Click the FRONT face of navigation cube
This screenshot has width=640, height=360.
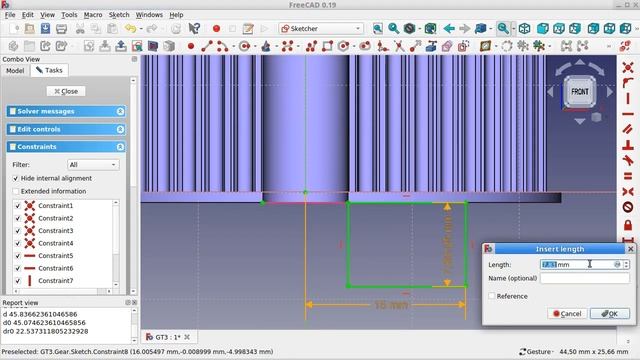tap(580, 91)
